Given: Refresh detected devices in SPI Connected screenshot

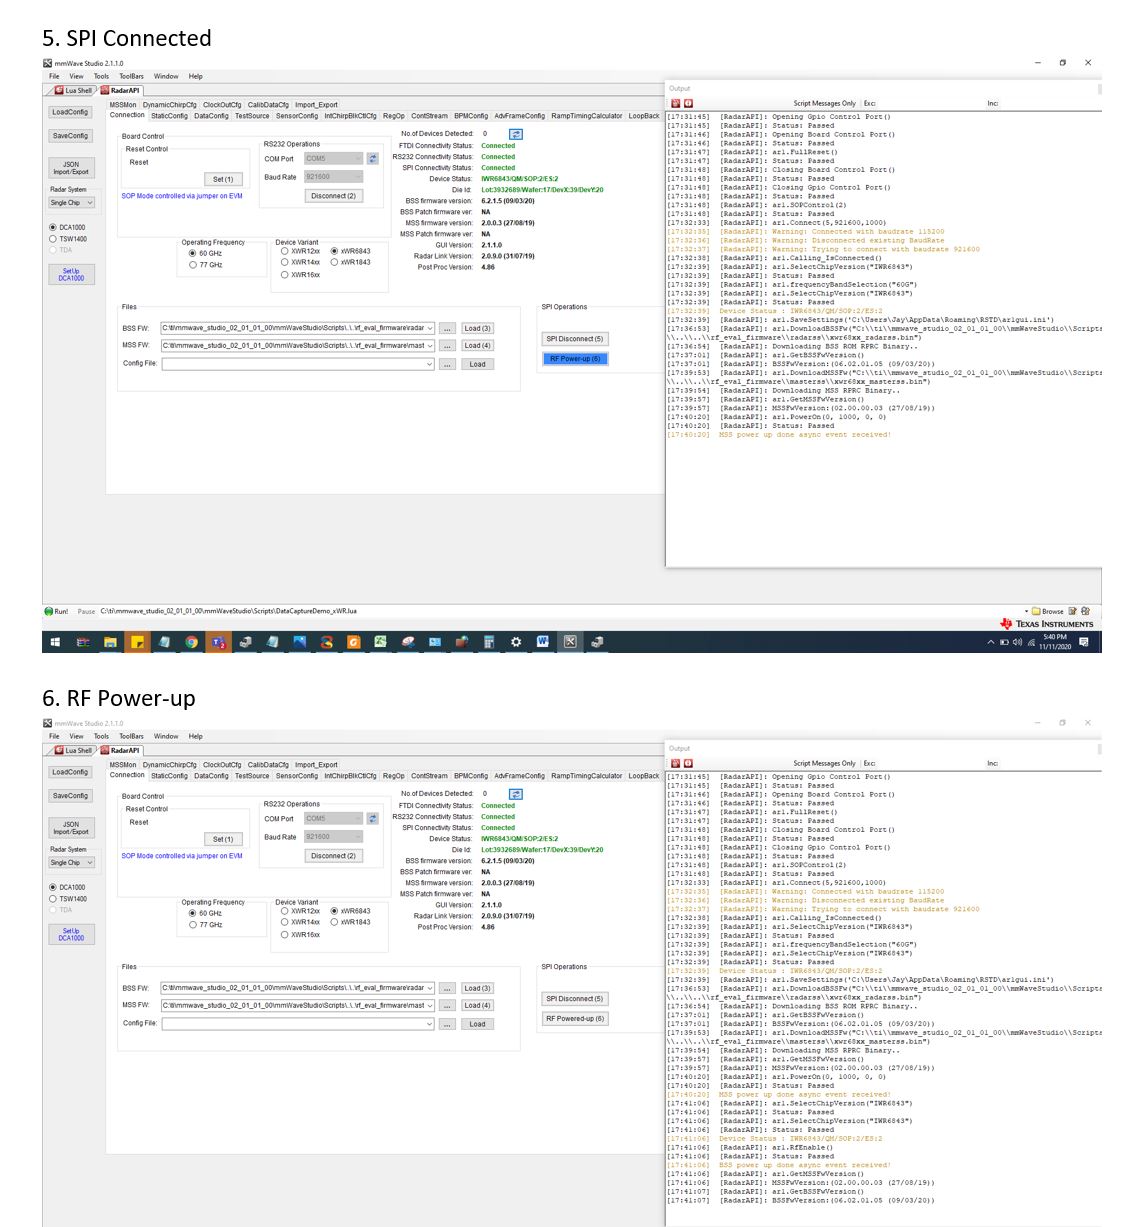Looking at the screenshot, I should (x=515, y=134).
